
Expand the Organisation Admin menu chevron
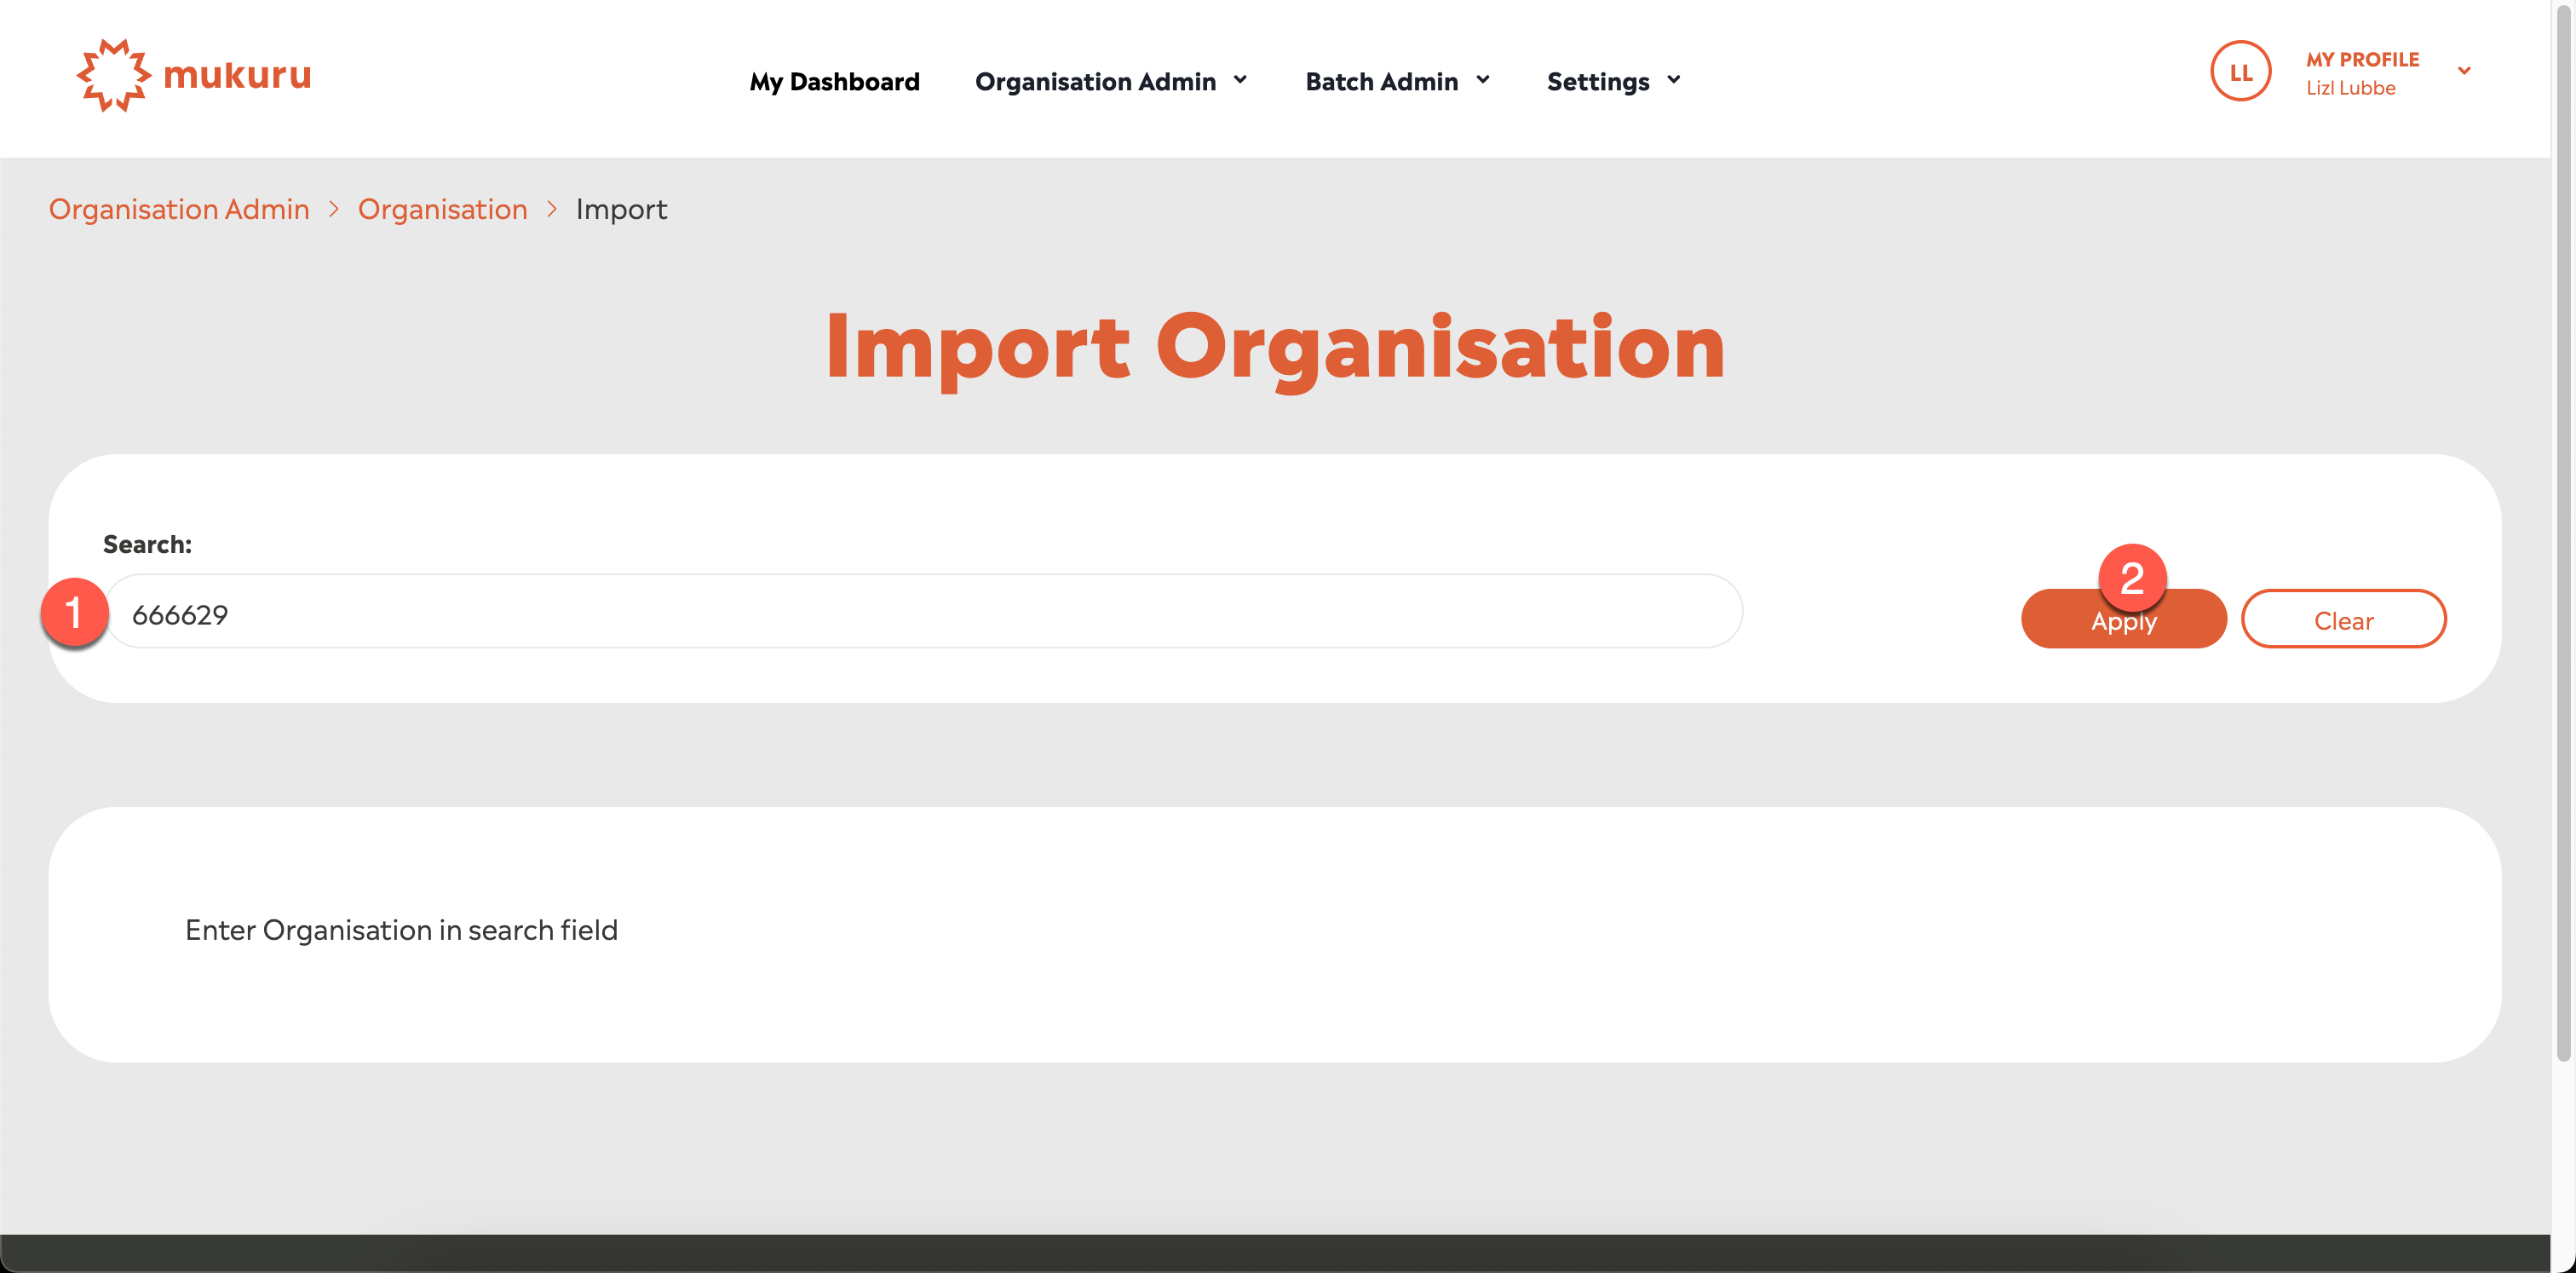(x=1240, y=80)
